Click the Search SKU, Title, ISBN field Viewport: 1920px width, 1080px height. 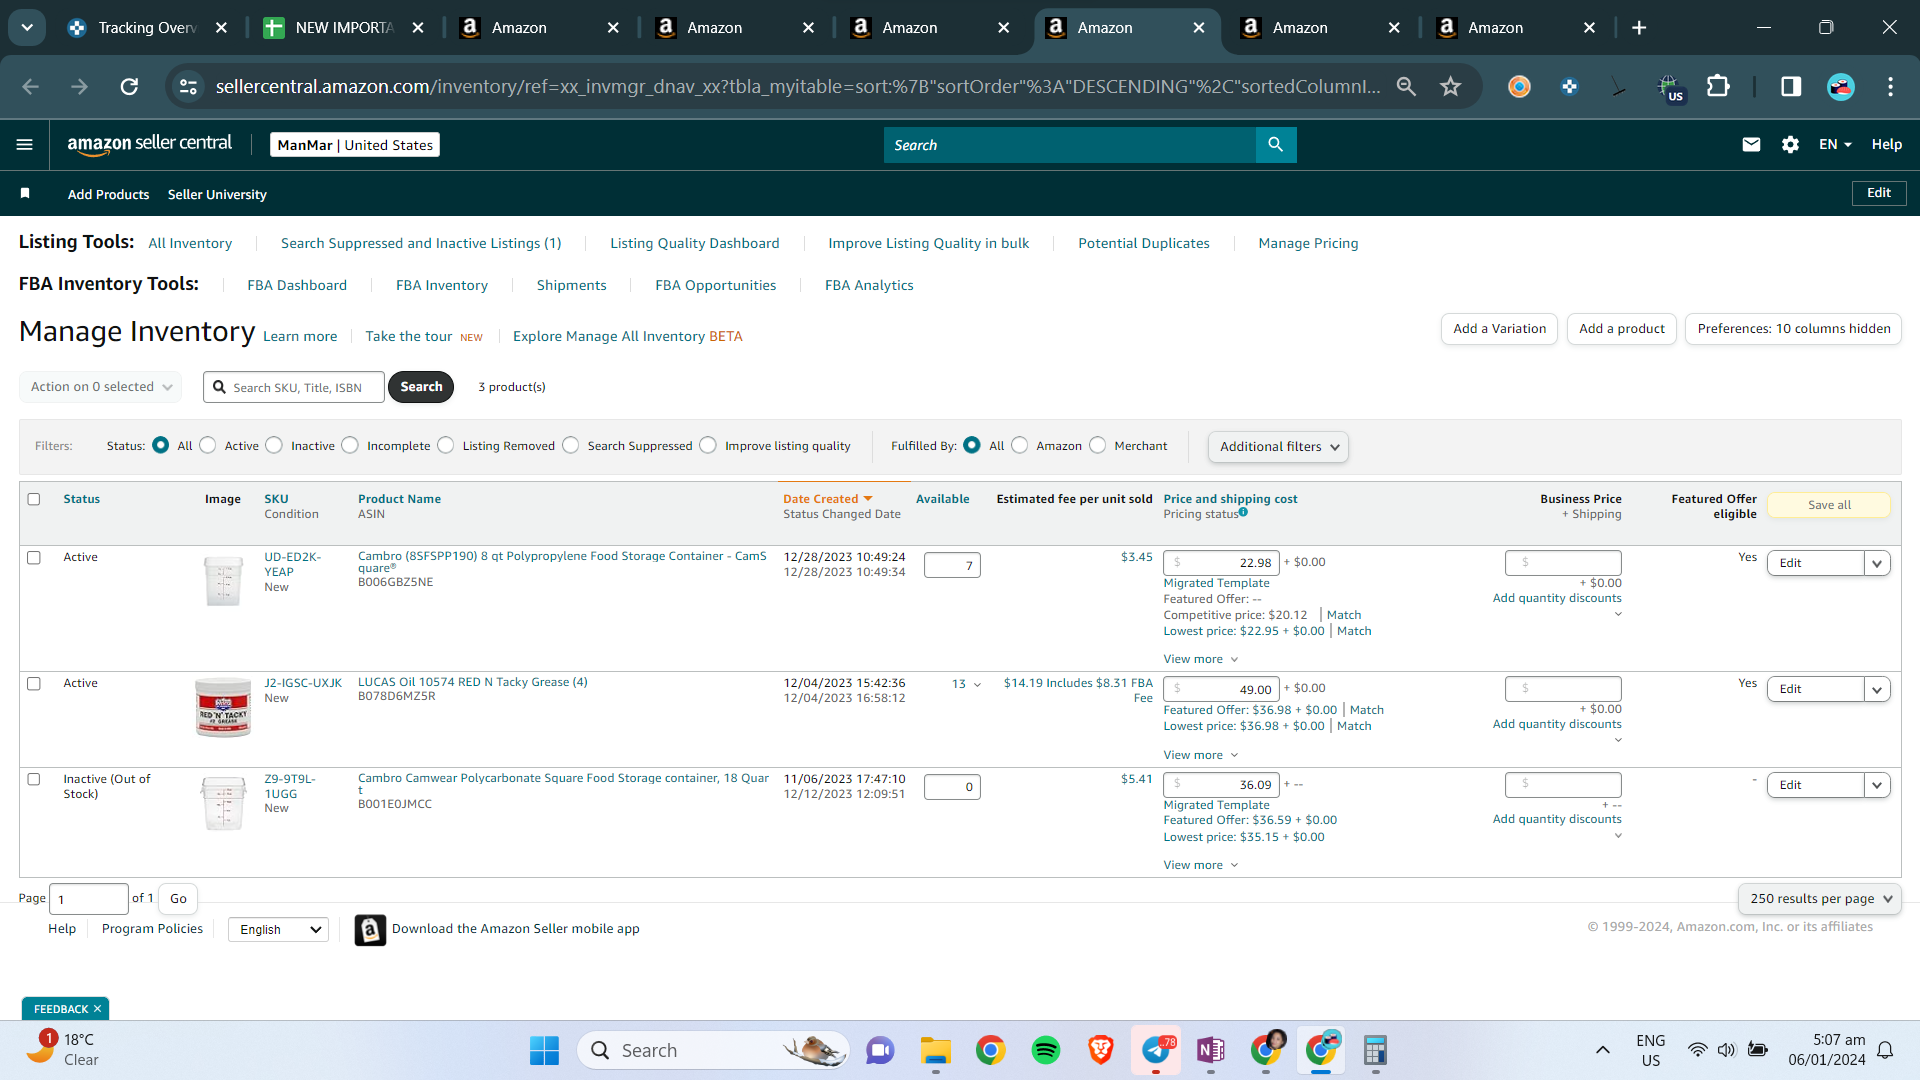tap(294, 387)
